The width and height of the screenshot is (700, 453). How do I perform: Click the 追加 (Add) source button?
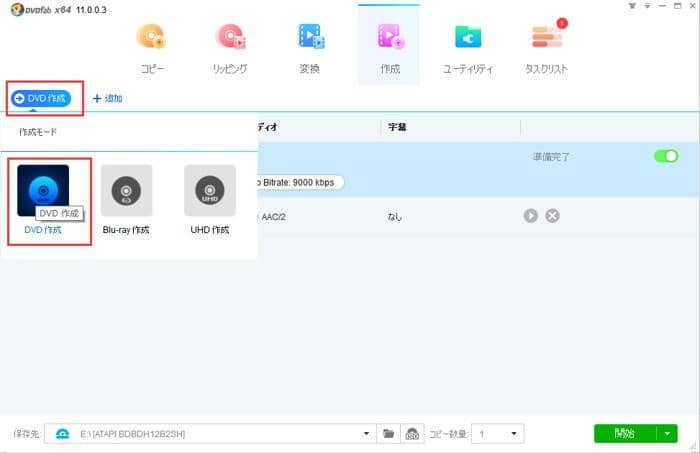pyautogui.click(x=107, y=99)
